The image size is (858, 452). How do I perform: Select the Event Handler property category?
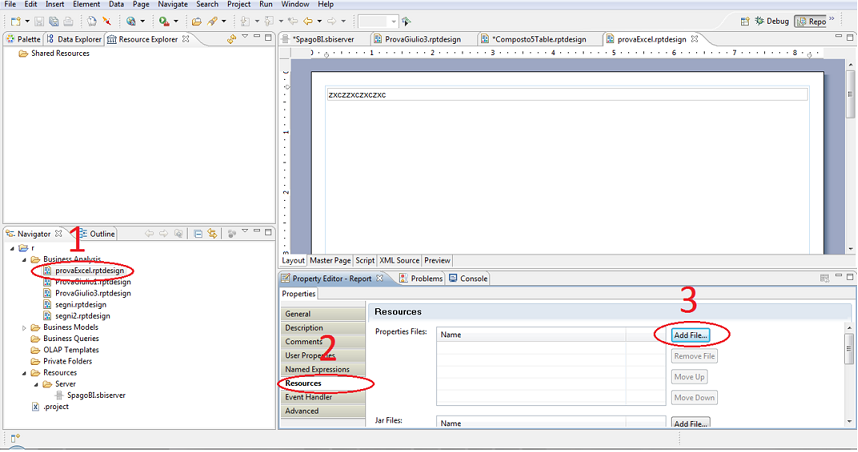[x=323, y=397]
